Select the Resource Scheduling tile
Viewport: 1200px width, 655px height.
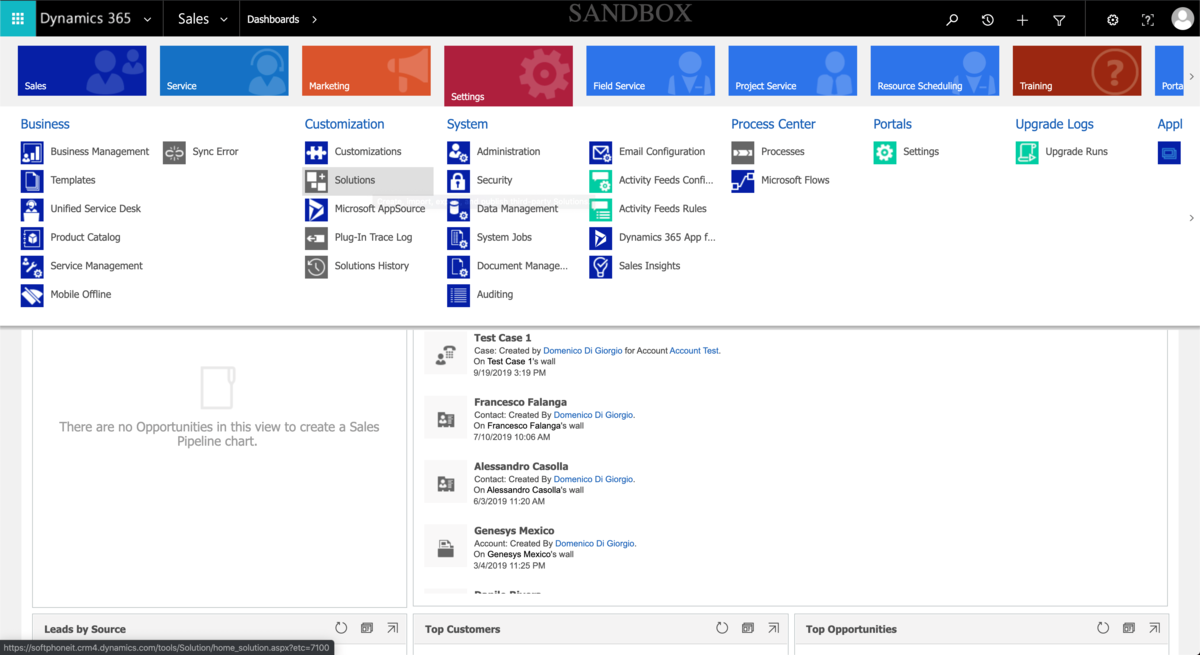coord(934,71)
